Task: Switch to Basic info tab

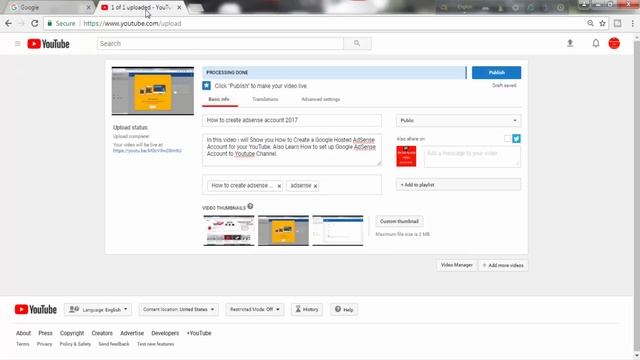Action: pyautogui.click(x=219, y=99)
